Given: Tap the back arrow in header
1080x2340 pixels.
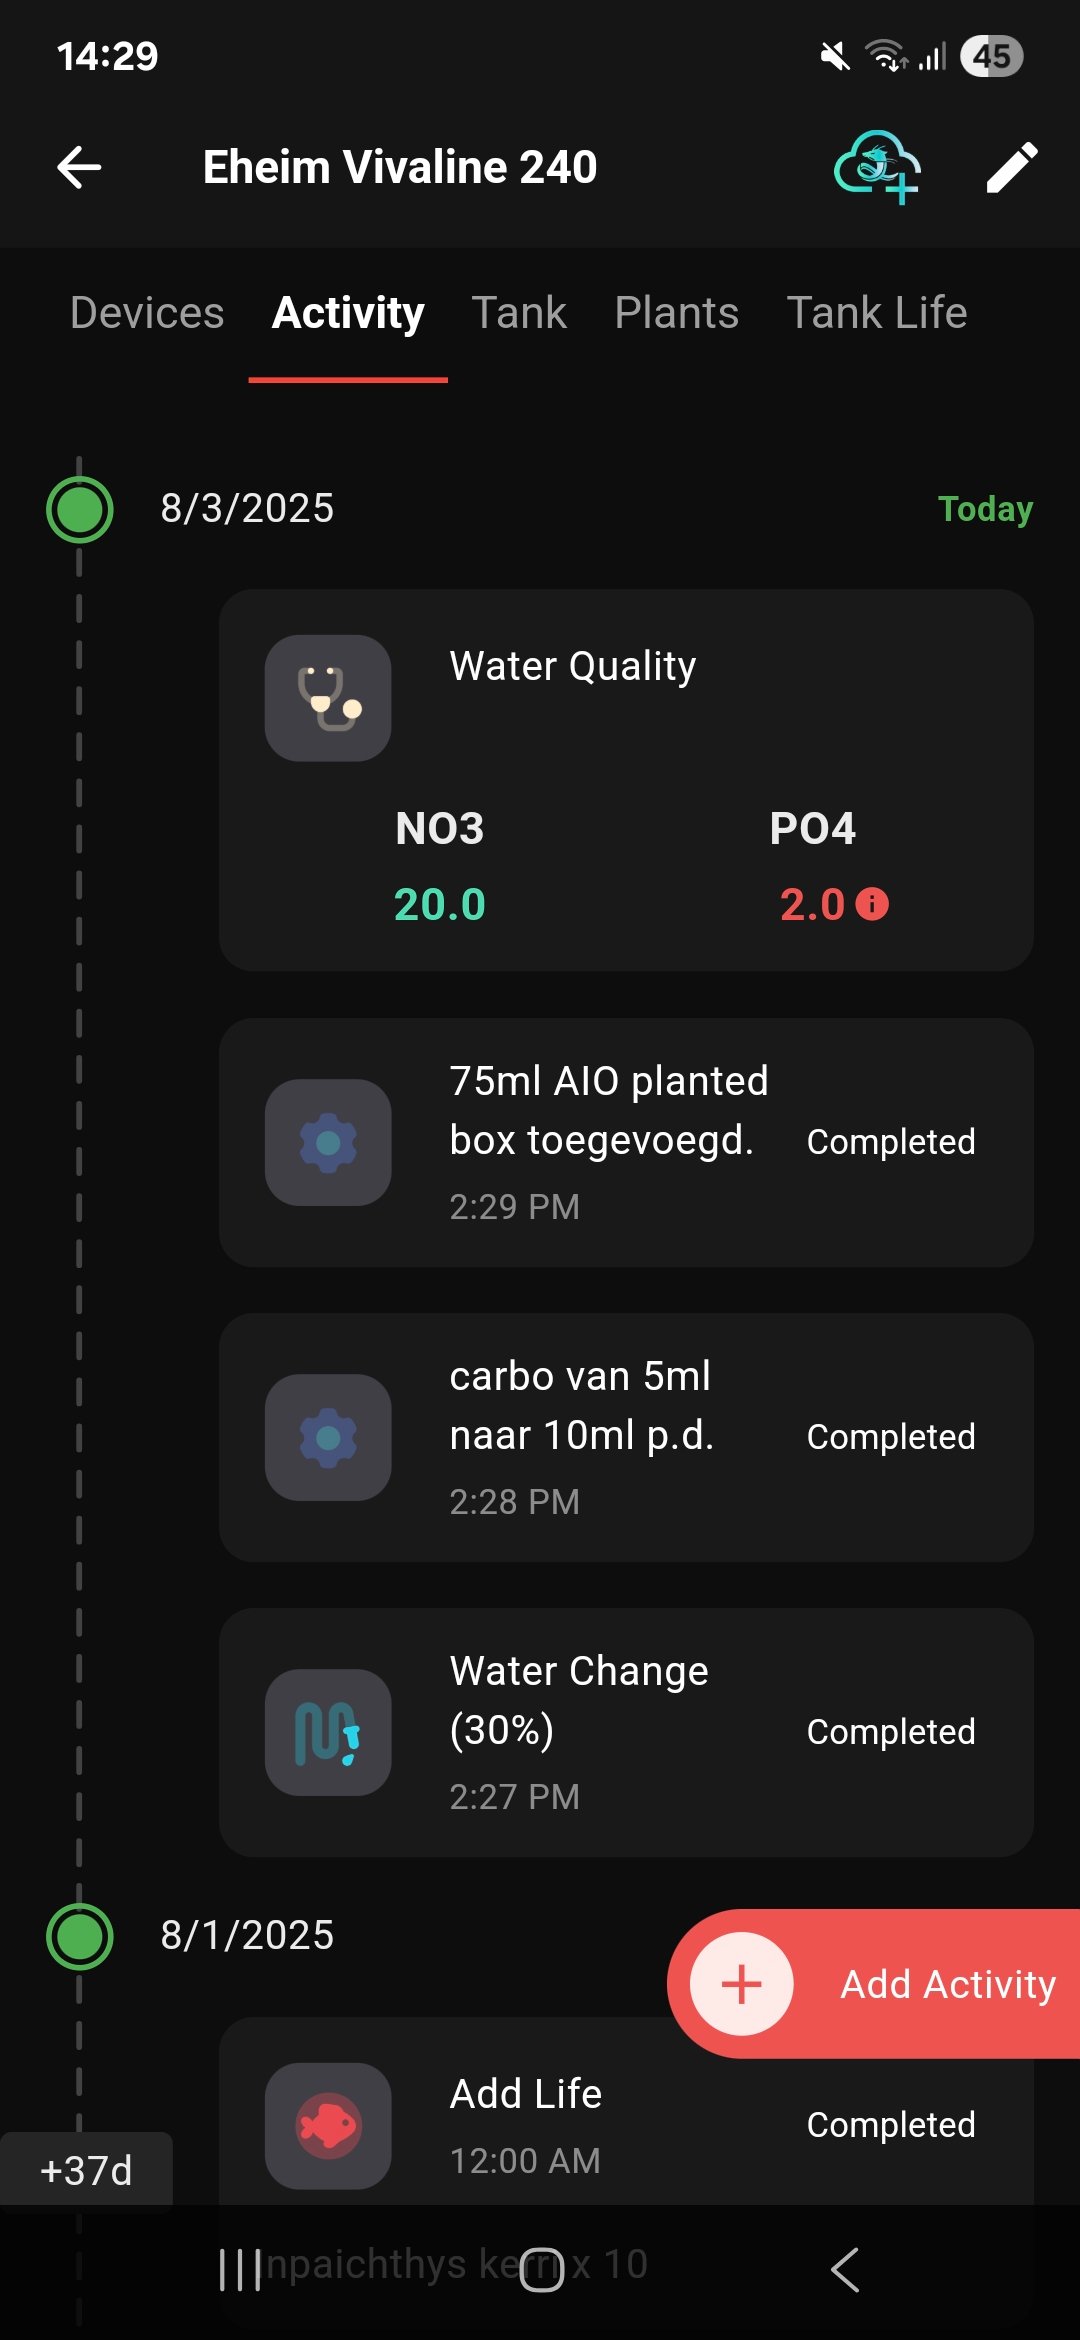Looking at the screenshot, I should (x=79, y=167).
